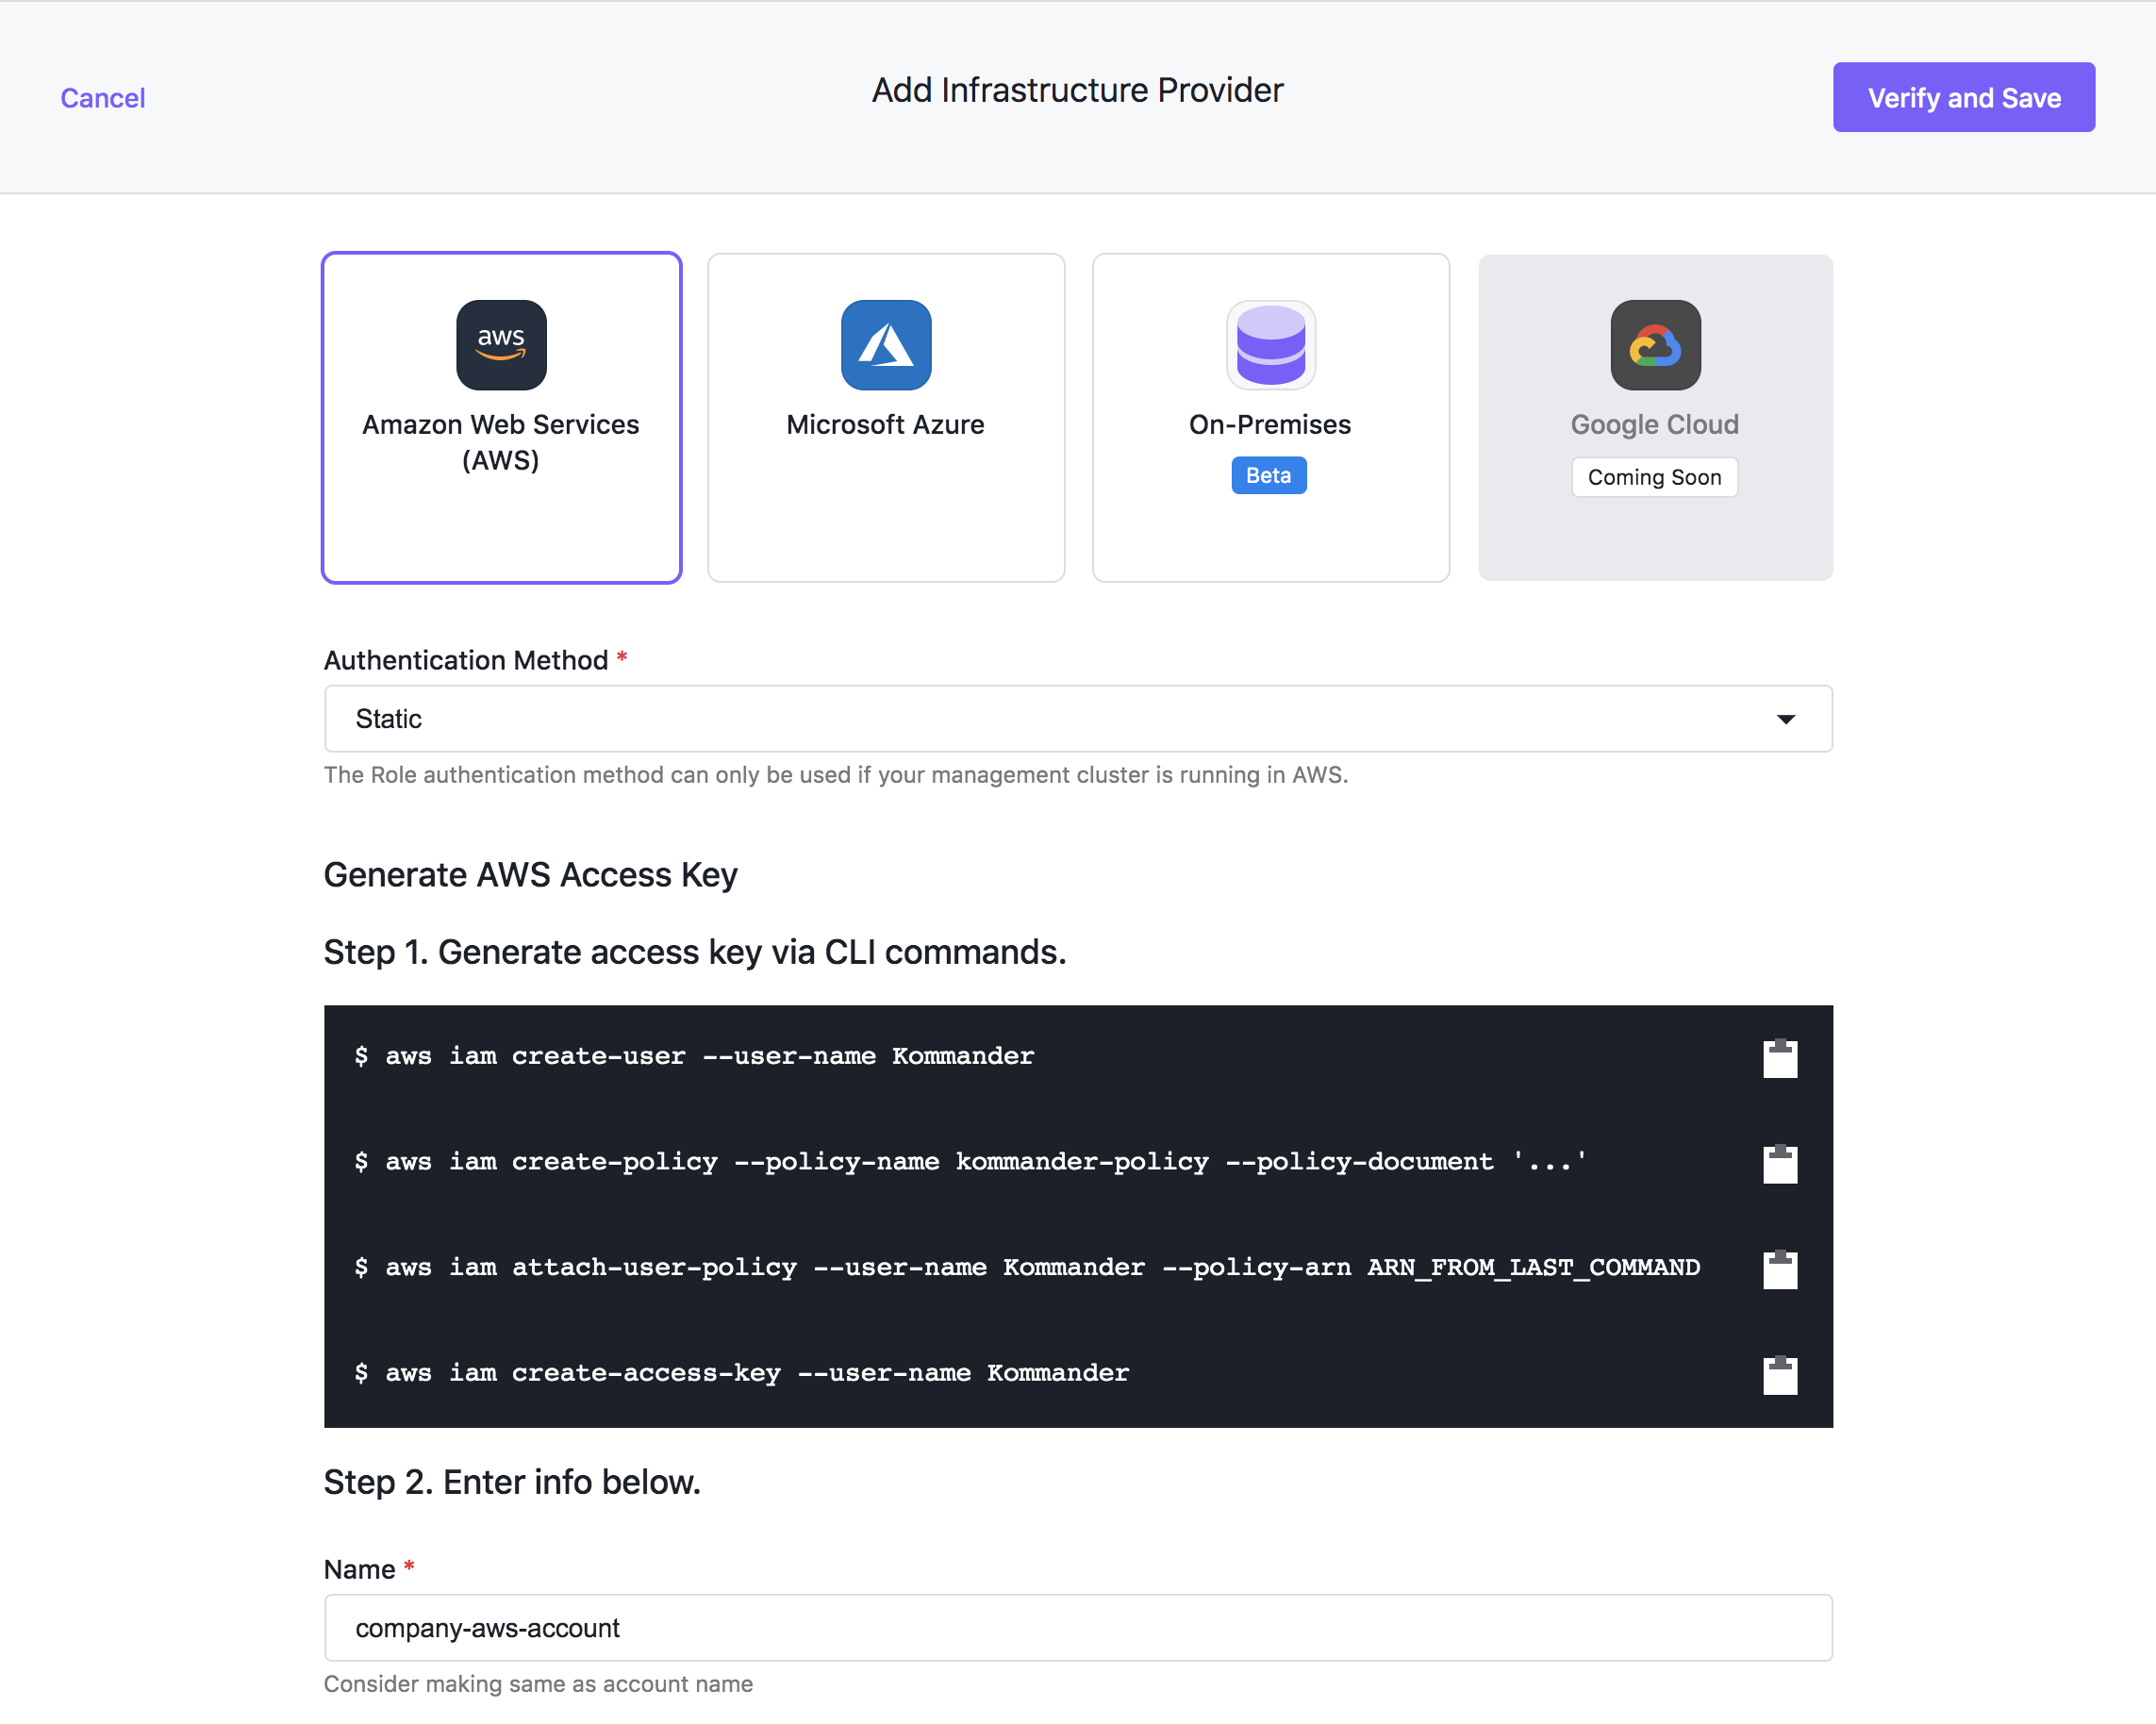The image size is (2156, 1724).
Task: Click 'Step 2. Enter info below.' heading
Action: click(512, 1482)
